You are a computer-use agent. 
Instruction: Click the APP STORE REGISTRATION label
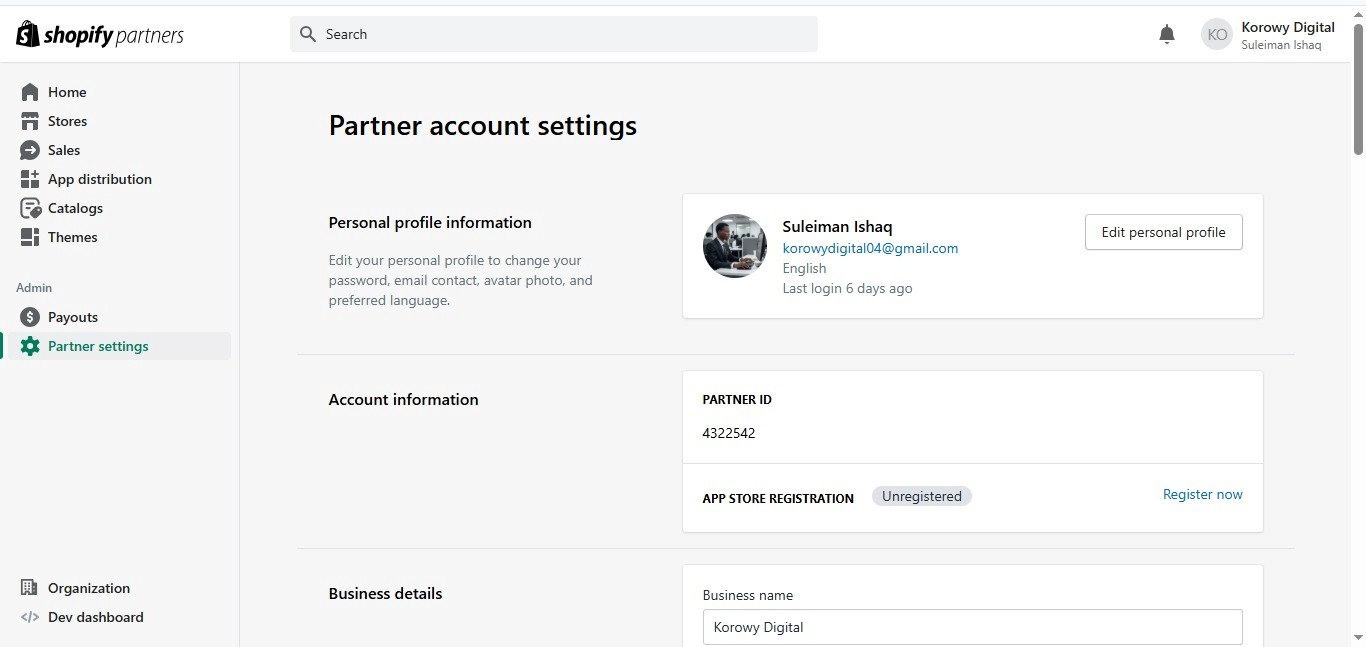coord(778,498)
